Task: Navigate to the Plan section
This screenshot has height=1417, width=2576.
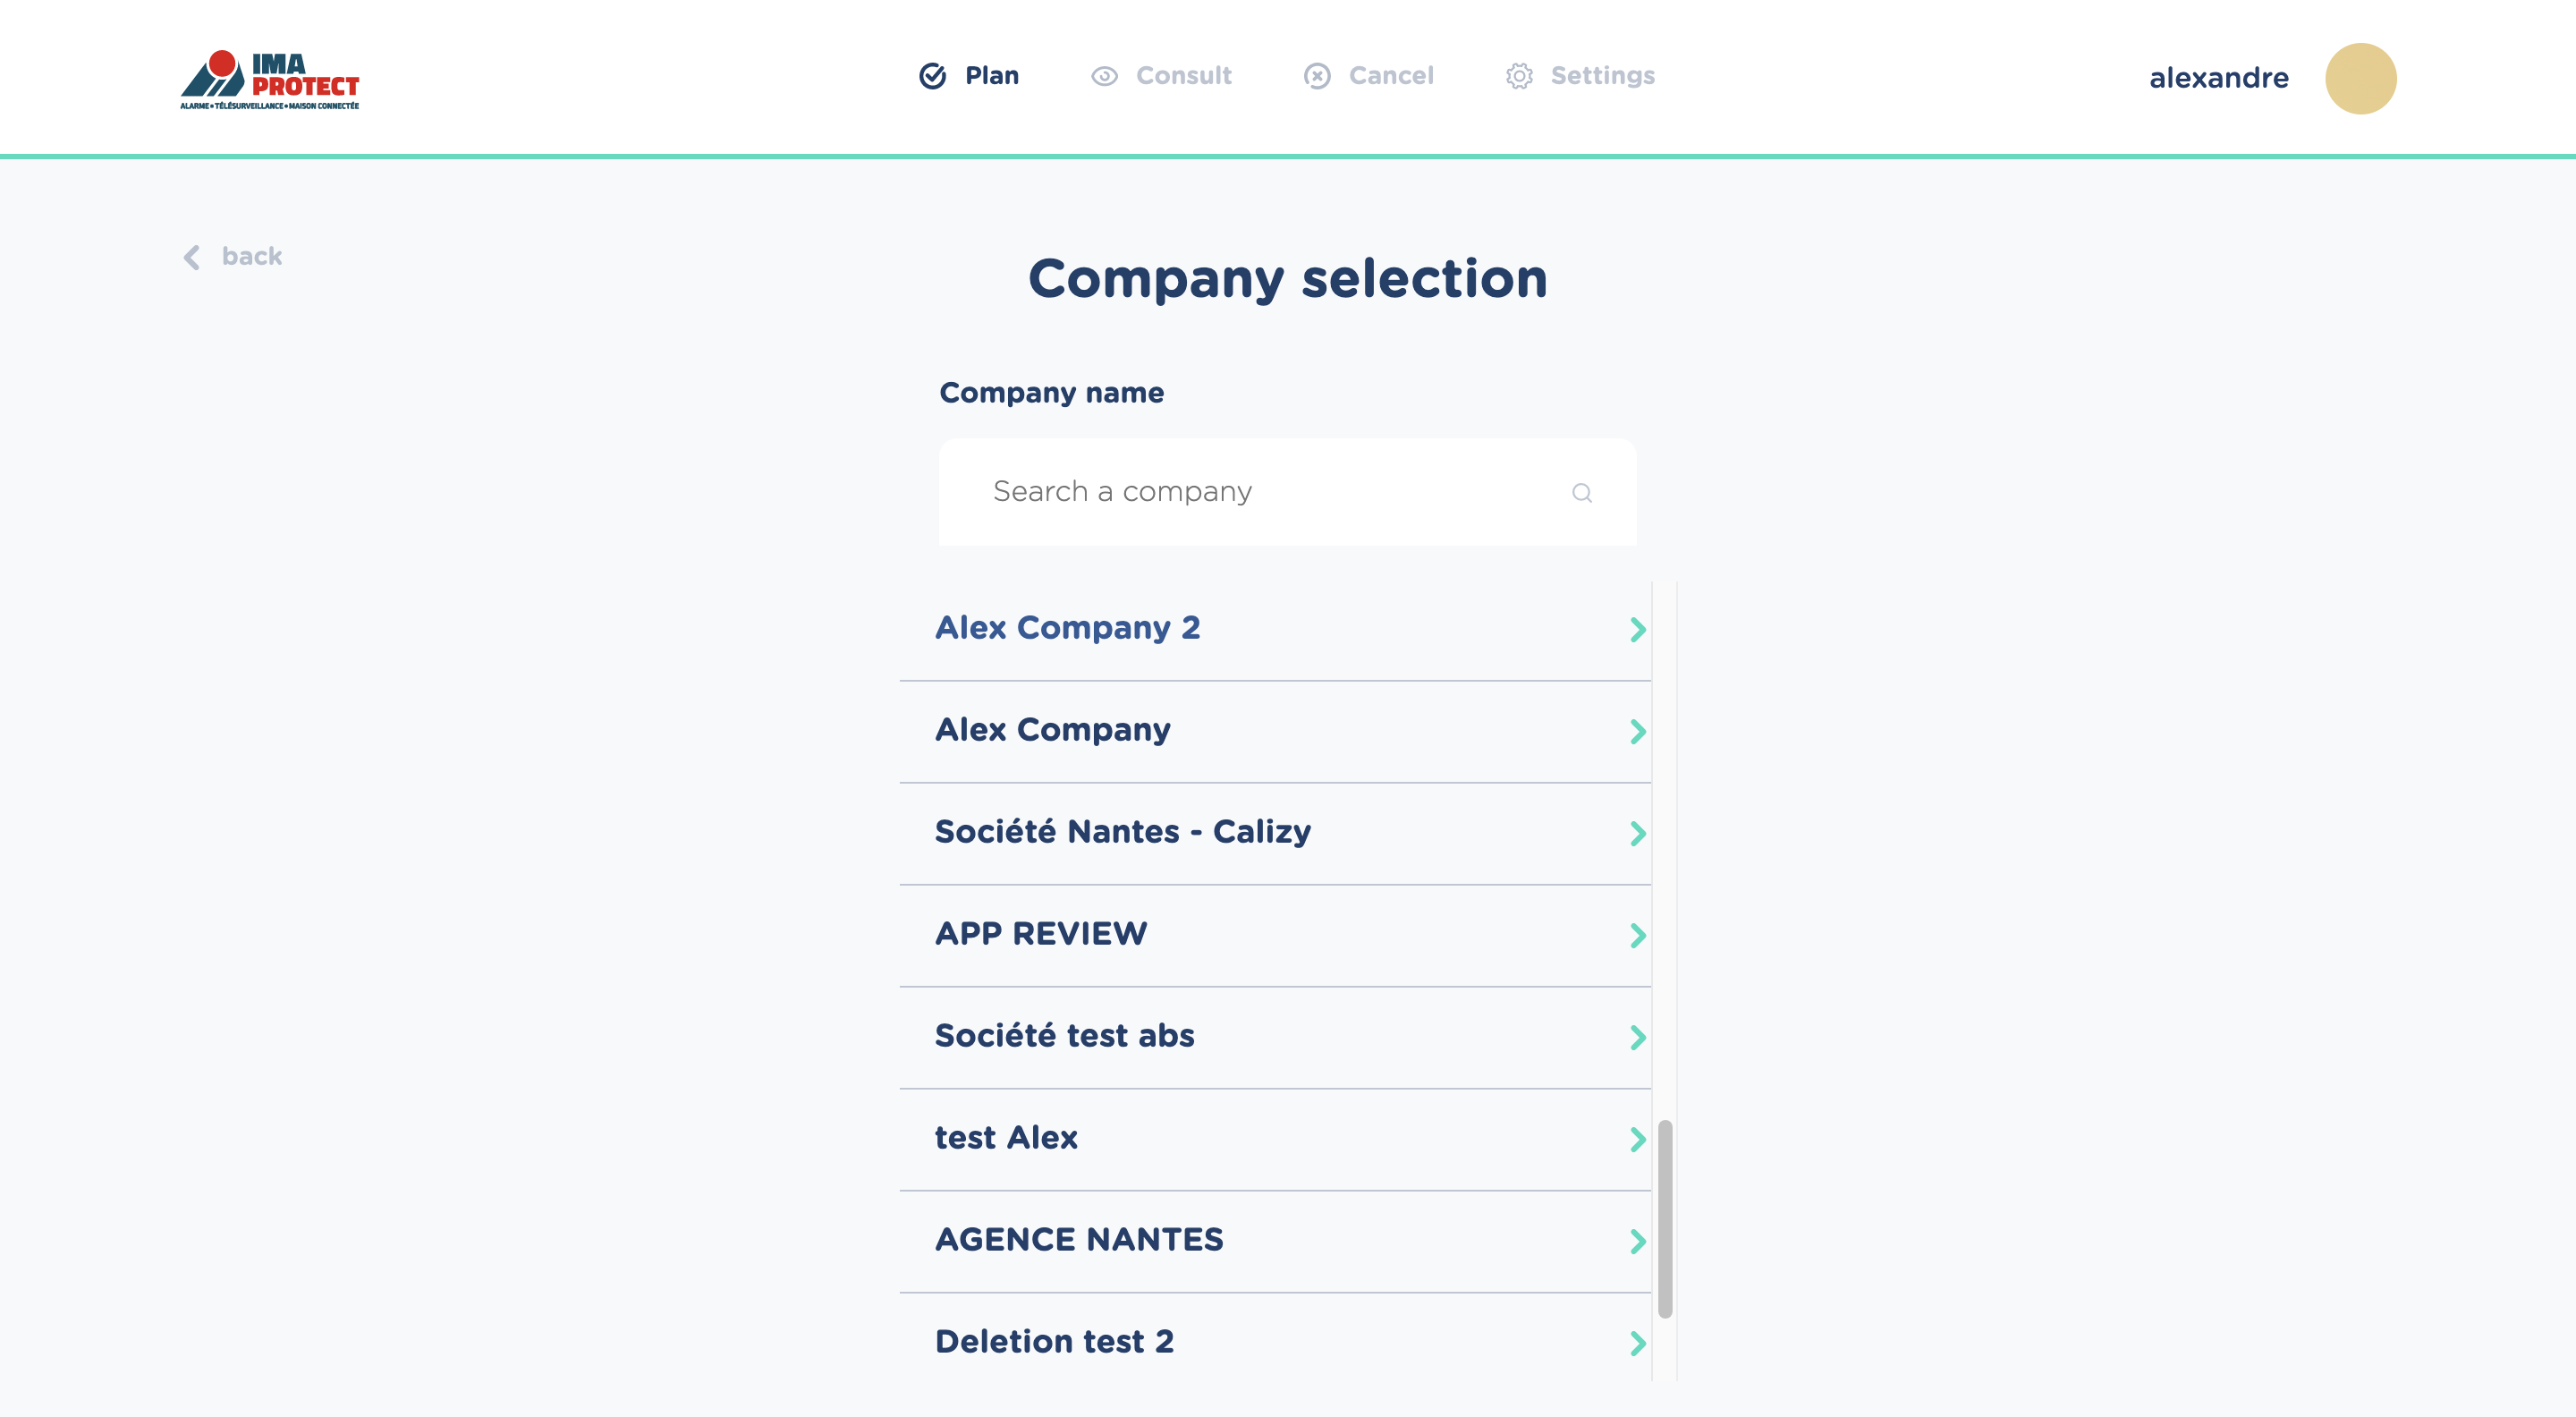Action: click(991, 75)
